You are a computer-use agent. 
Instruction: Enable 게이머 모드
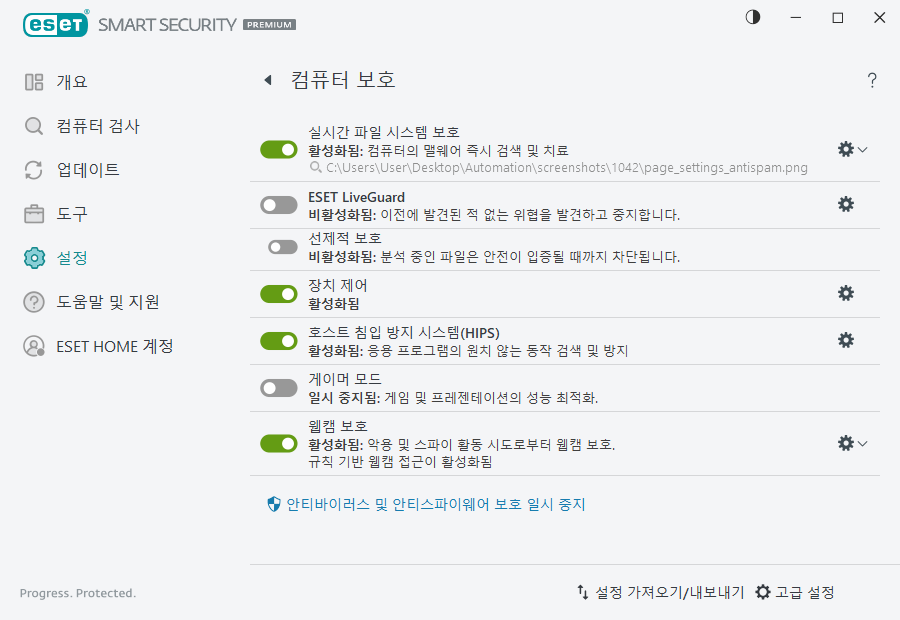278,387
